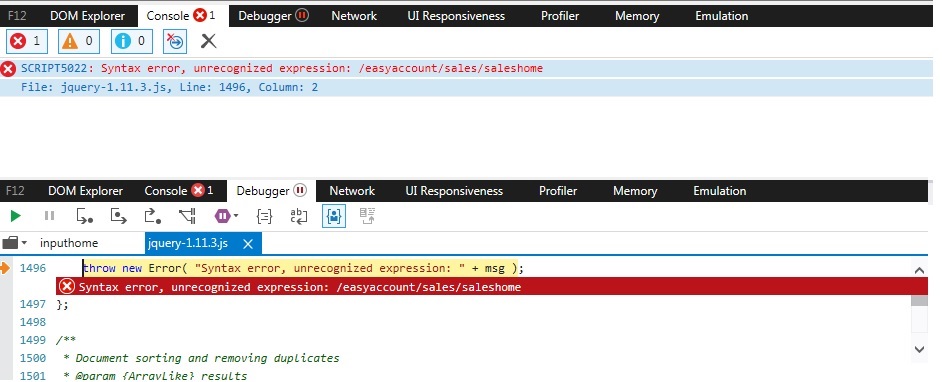Toggle the warnings filter showing 0
This screenshot has height=382, width=942.
[x=79, y=41]
